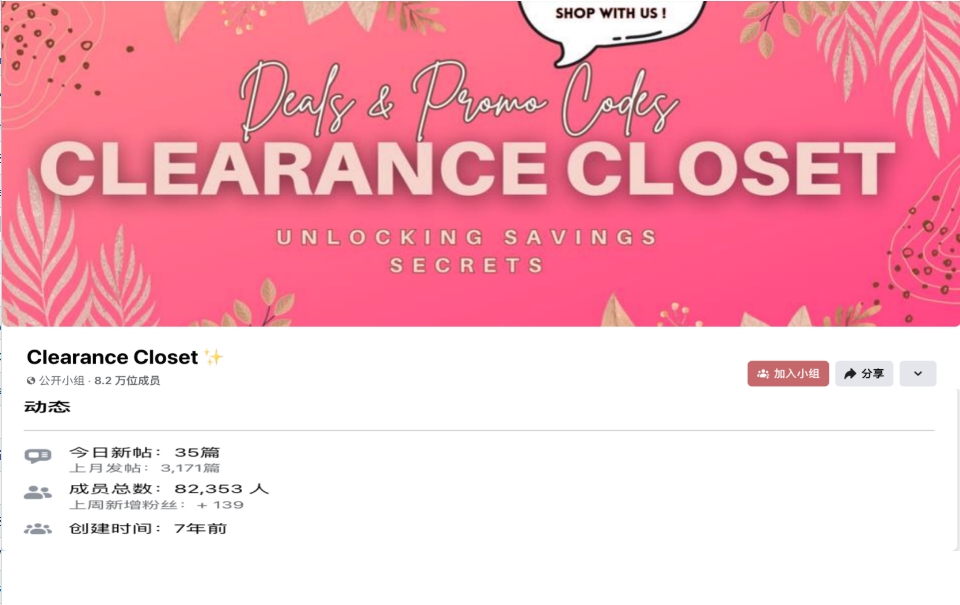Click the 今日新帖: 35篇 stat line
960x605 pixels.
144,453
